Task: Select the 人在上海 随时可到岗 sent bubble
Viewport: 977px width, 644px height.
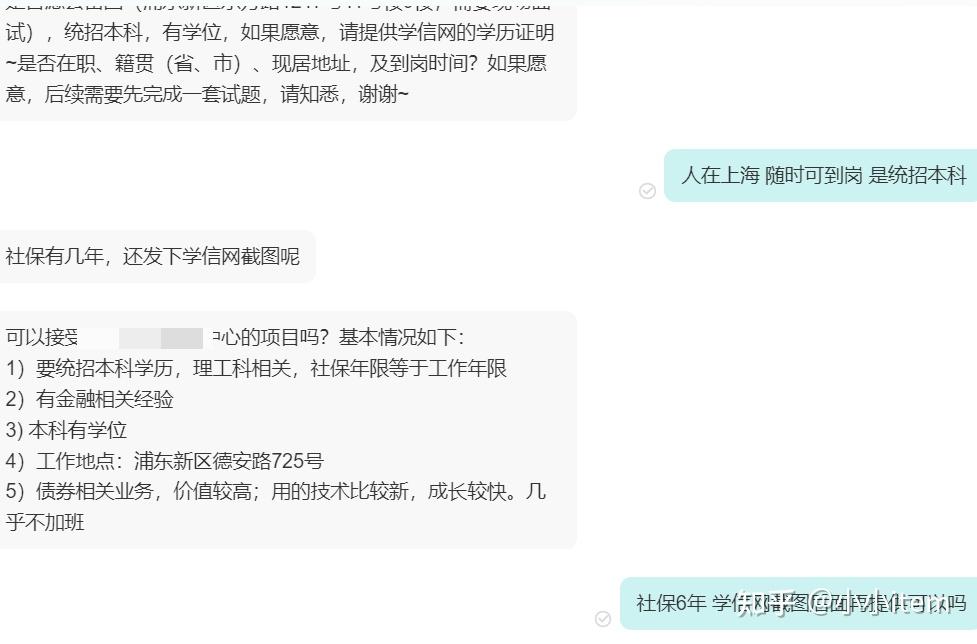Action: (x=820, y=176)
